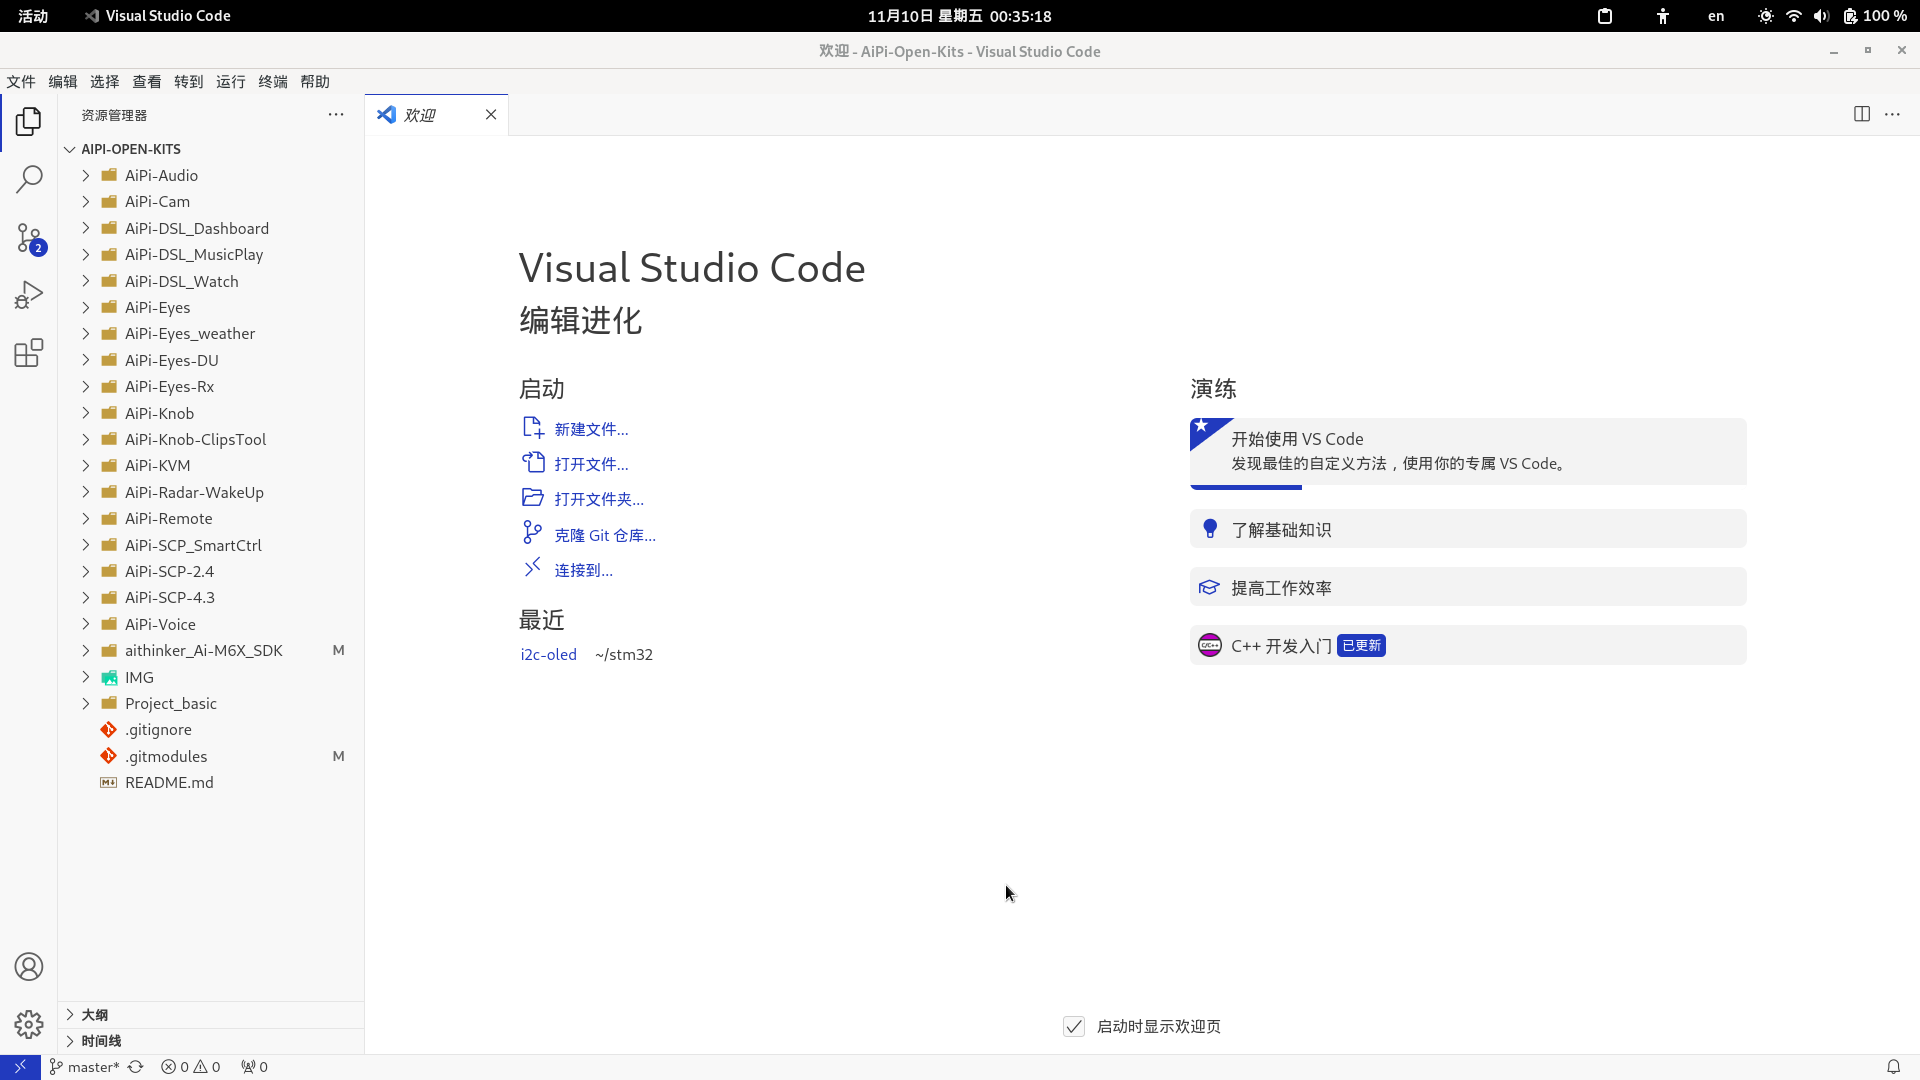Open the 提高工作效率 walkthrough
Screen dimensions: 1920x1080
1468,588
